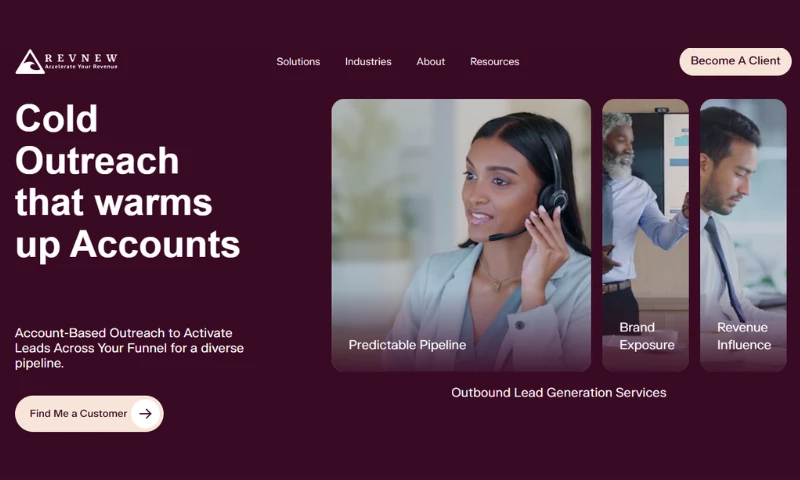Click the Account-Based Outreach description paragraph
The image size is (800, 480).
coord(129,348)
